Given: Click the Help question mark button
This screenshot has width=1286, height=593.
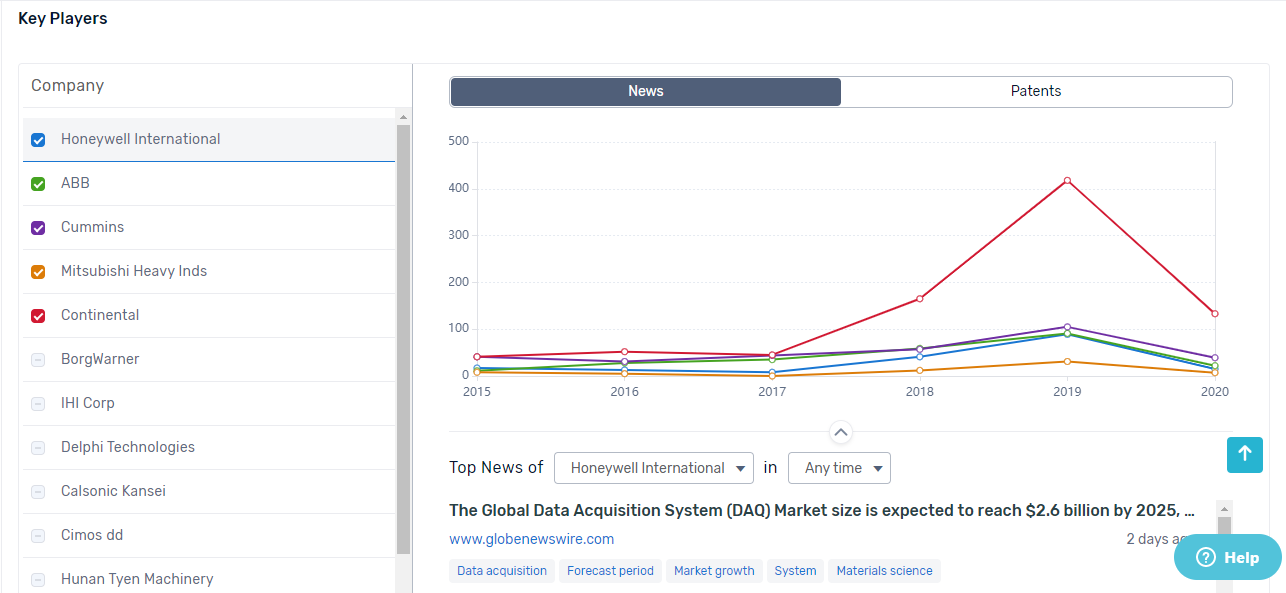Looking at the screenshot, I should [x=1227, y=557].
